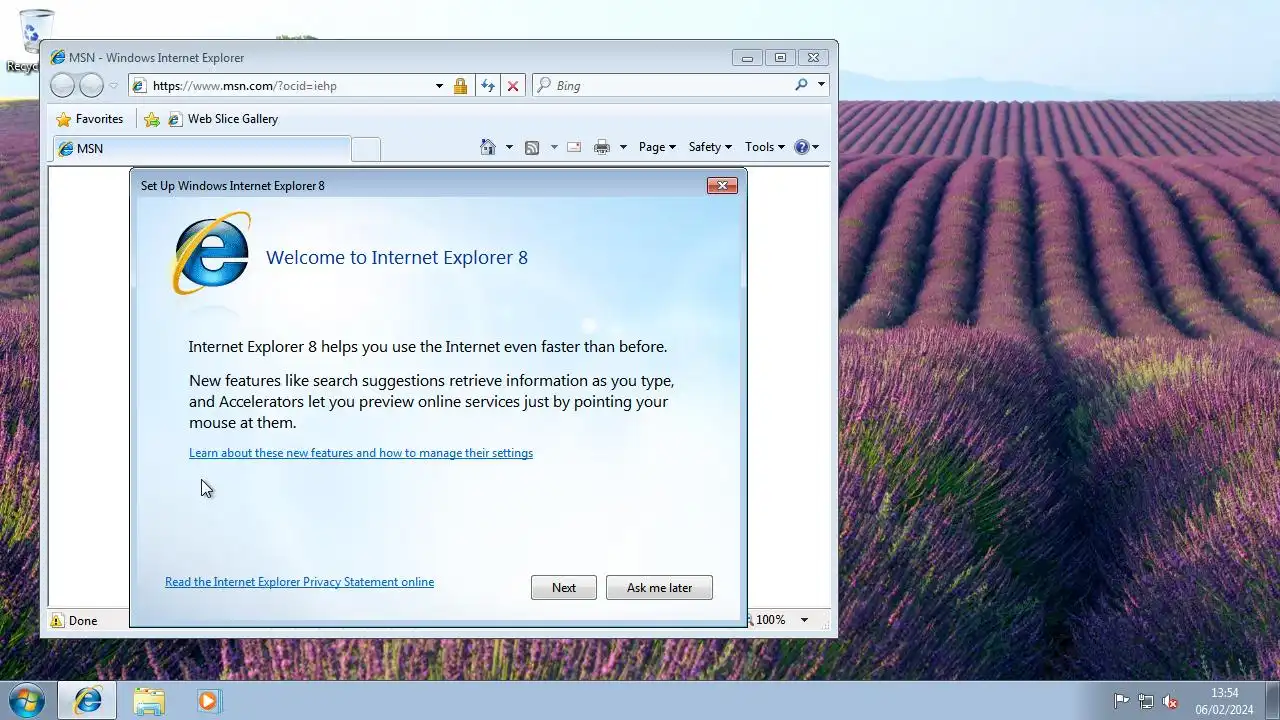Image resolution: width=1280 pixels, height=720 pixels.
Task: Click the Next button in setup dialog
Action: pyautogui.click(x=564, y=588)
